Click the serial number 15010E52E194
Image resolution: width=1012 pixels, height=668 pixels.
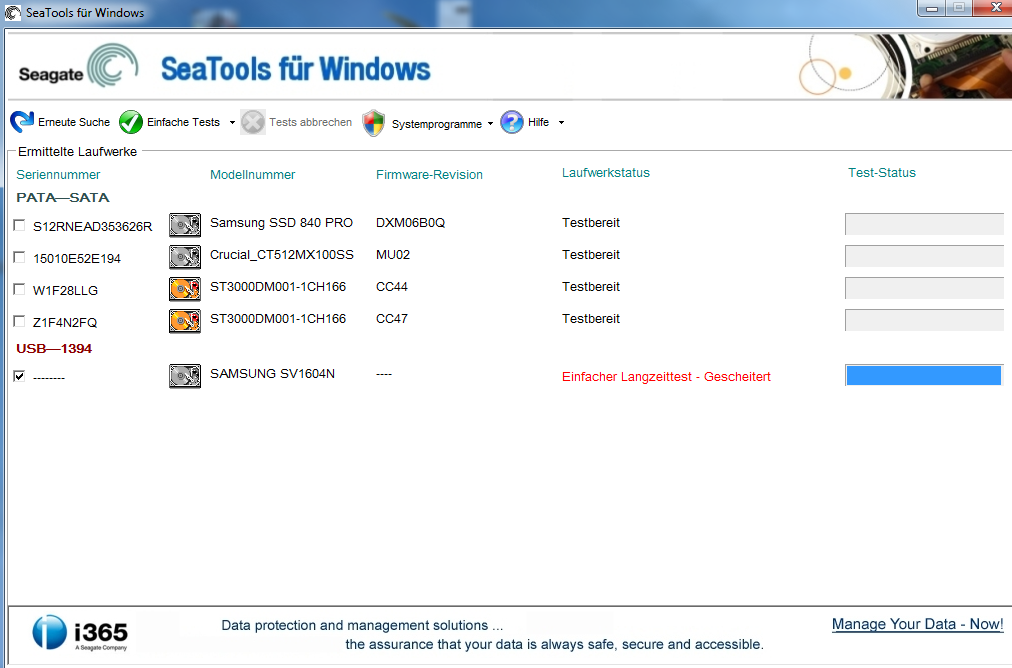coord(77,259)
